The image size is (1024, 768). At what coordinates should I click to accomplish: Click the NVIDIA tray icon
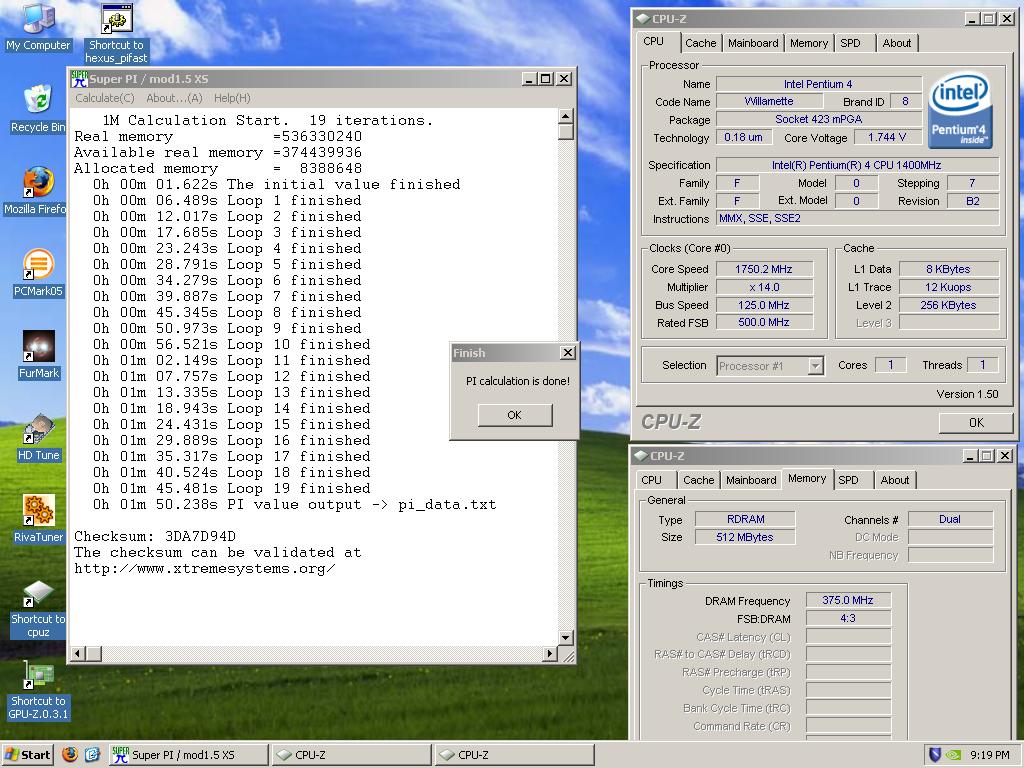(953, 755)
